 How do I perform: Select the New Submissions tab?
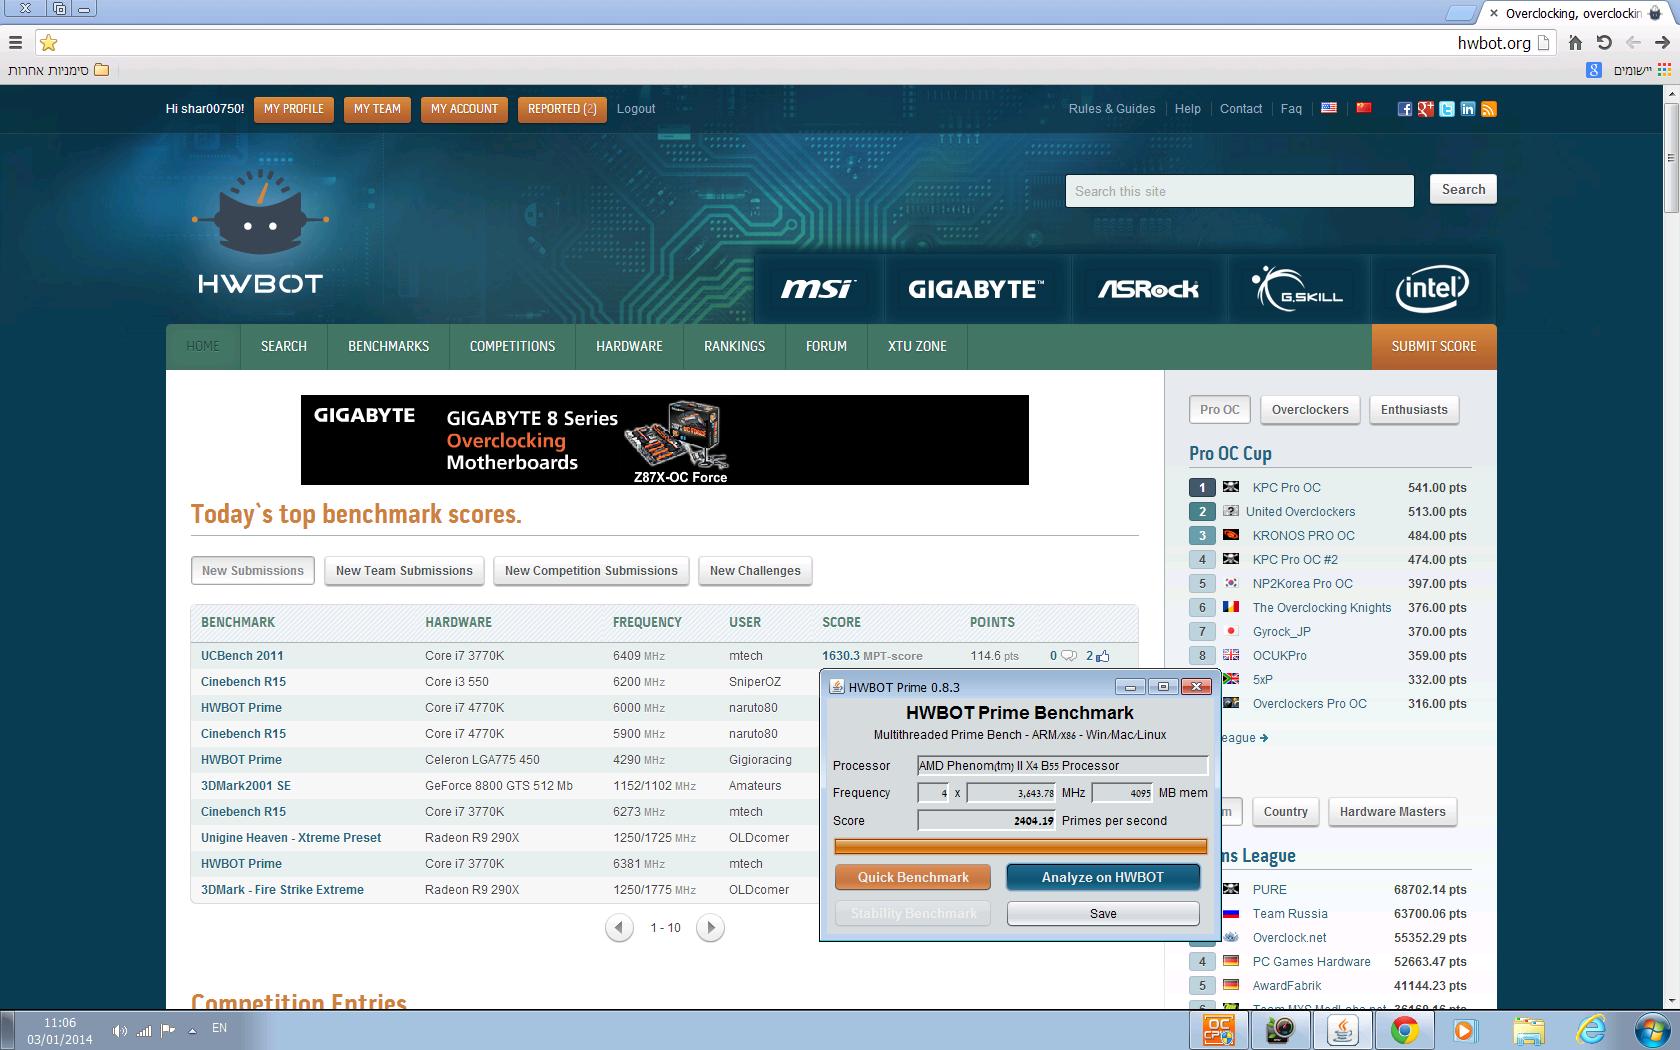point(253,571)
